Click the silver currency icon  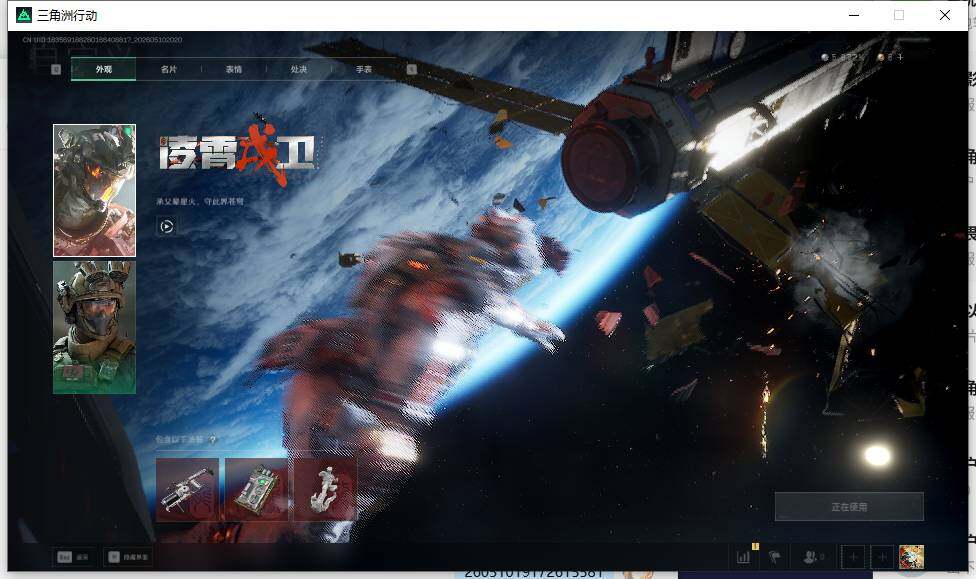coord(825,57)
